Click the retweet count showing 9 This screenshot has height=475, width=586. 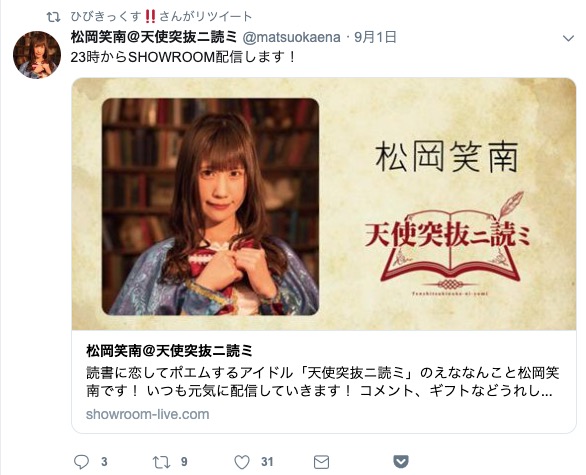coord(184,462)
